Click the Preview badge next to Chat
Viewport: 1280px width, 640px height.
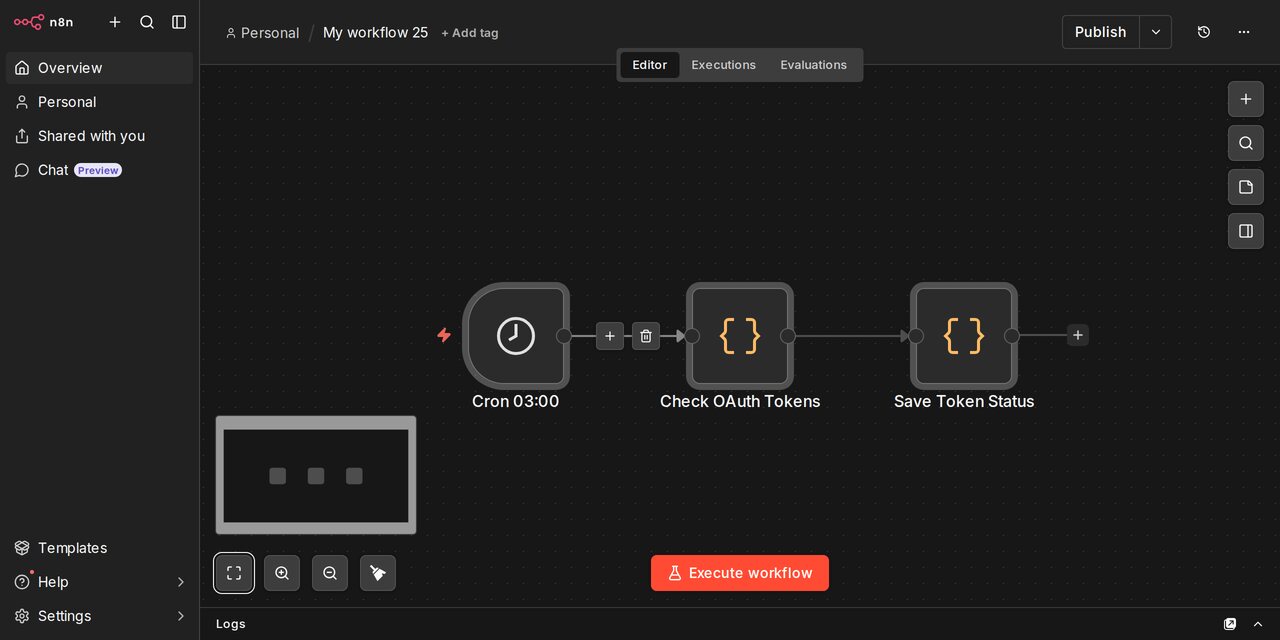[98, 170]
